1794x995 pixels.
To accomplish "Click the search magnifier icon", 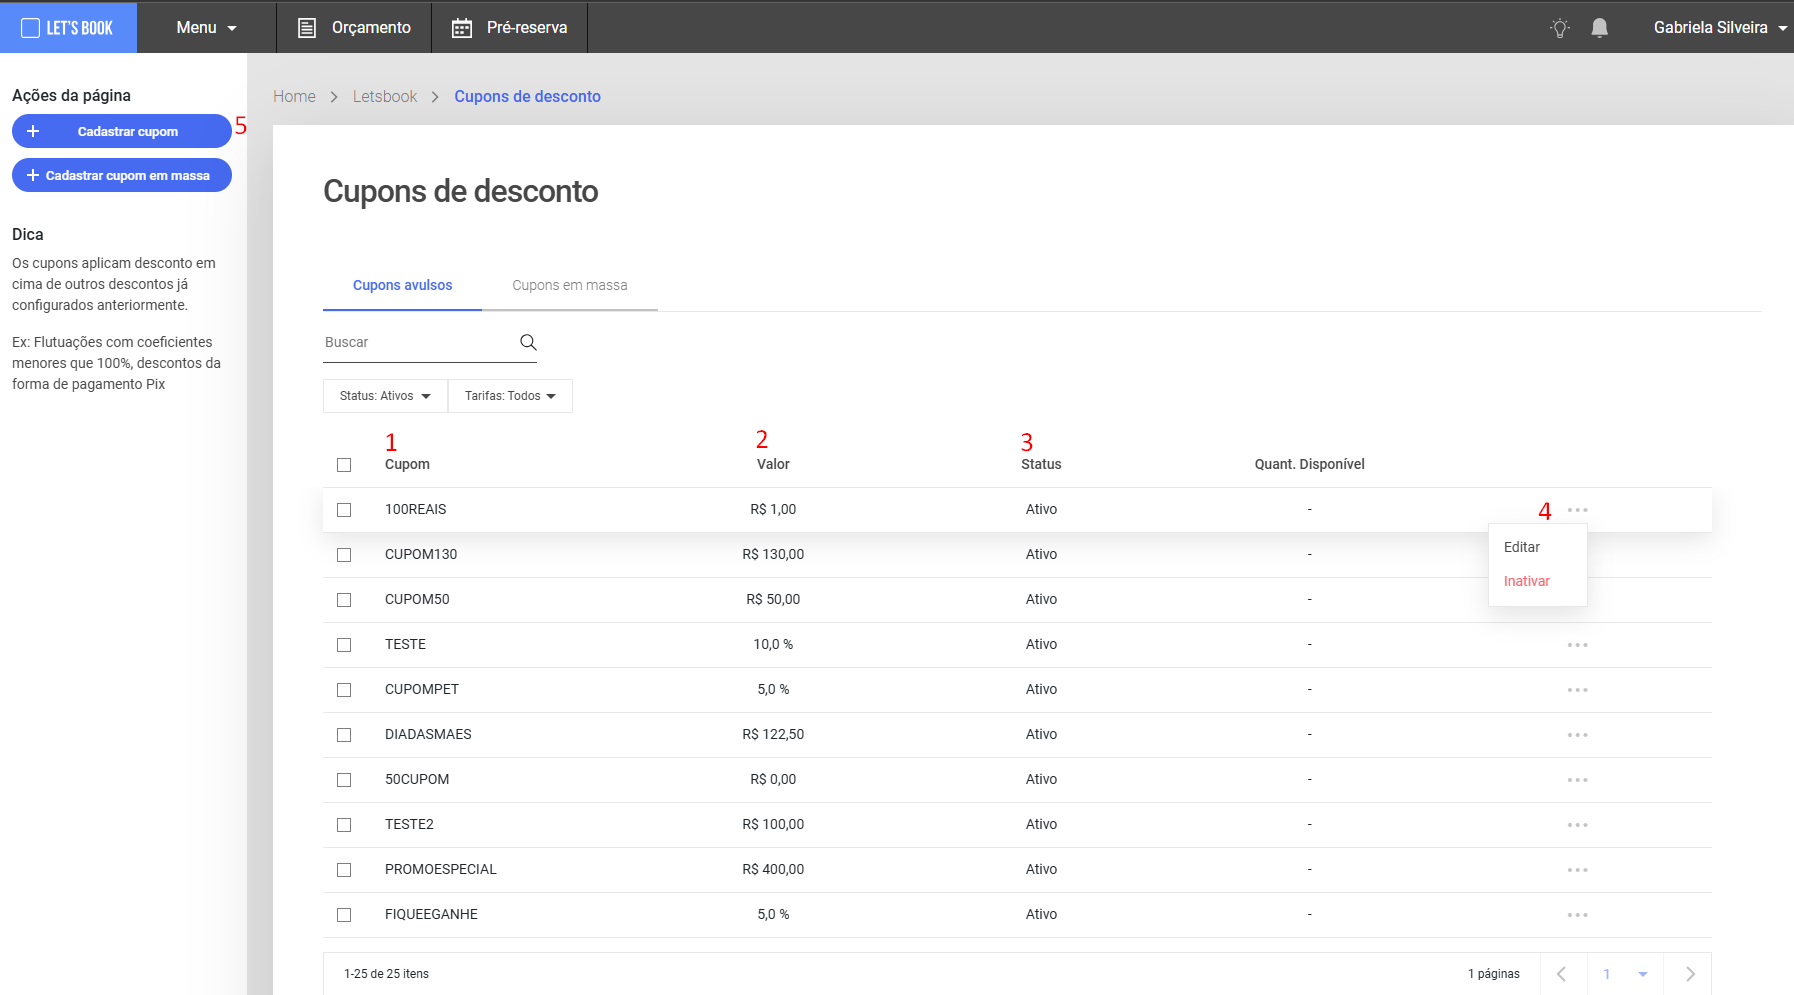I will (528, 342).
